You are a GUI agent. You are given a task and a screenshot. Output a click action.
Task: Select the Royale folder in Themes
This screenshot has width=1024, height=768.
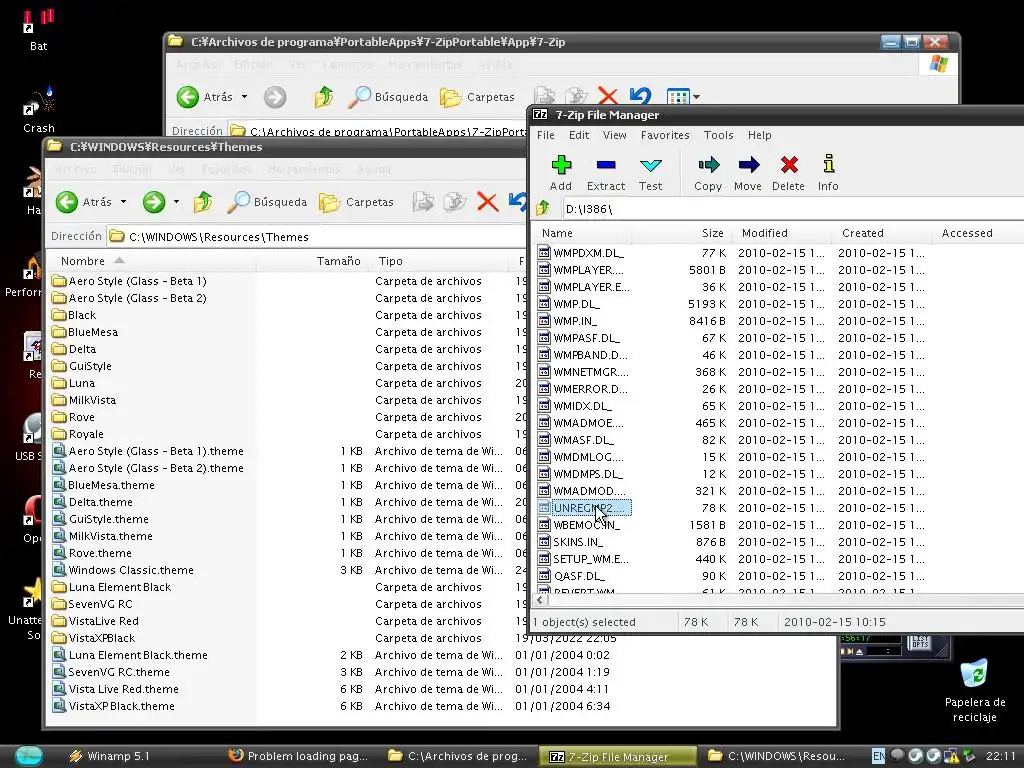[78, 434]
